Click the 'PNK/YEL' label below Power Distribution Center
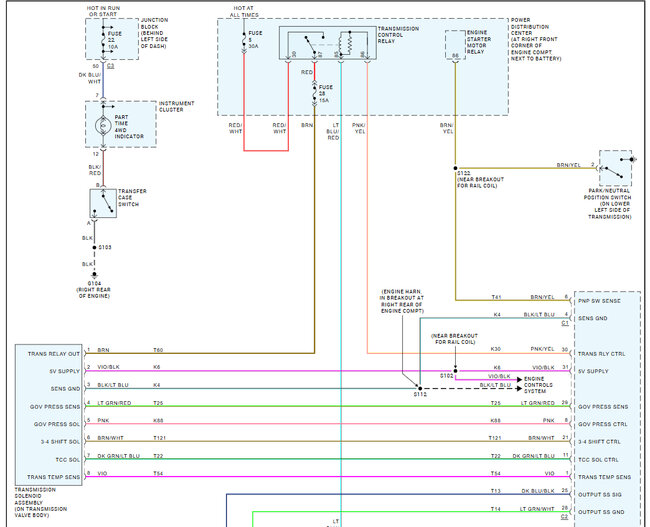The height and width of the screenshot is (527, 650). 359,128
